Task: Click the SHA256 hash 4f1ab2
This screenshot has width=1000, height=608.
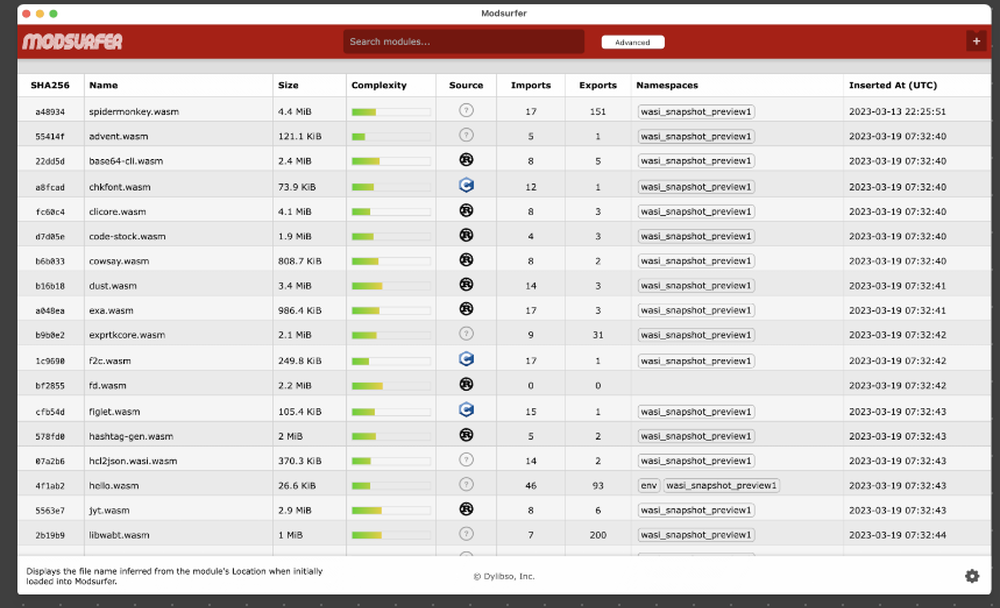Action: 50,486
